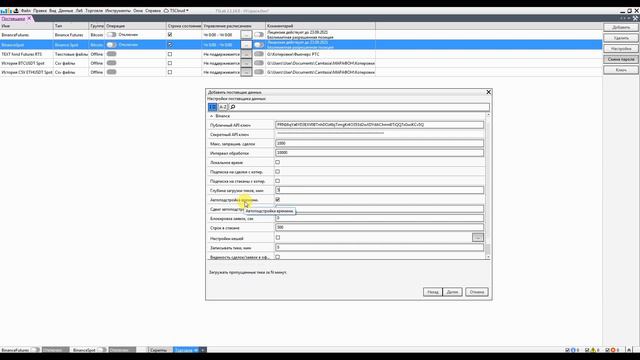Check status line box for История CSV ETHUSDT Spot

click(170, 72)
